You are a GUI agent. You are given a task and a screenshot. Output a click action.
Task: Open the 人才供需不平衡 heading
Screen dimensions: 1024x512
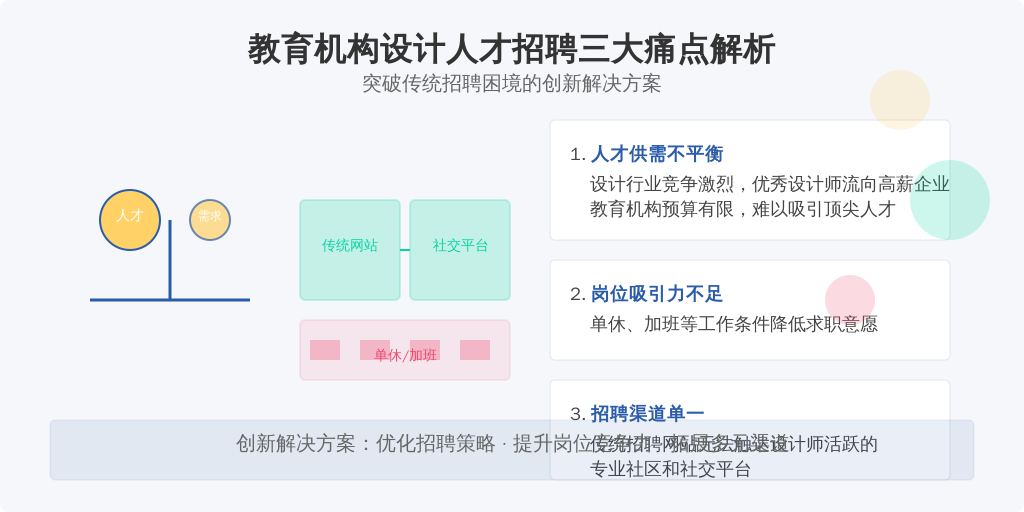657,155
